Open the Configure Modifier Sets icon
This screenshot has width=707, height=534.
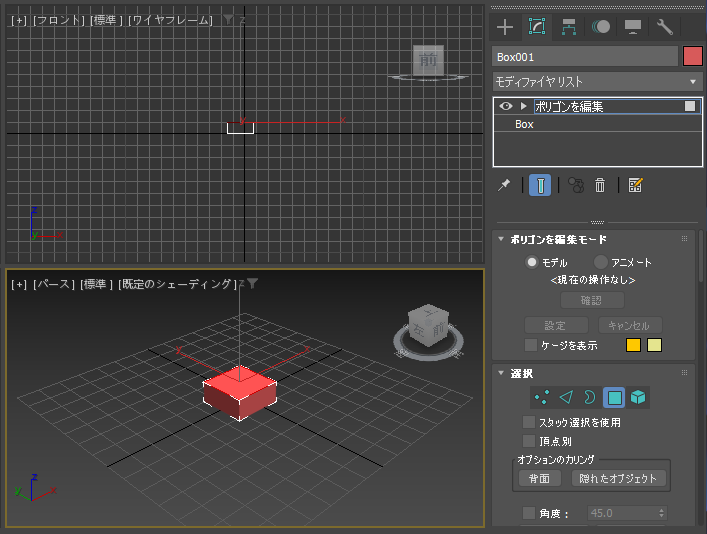pos(635,185)
